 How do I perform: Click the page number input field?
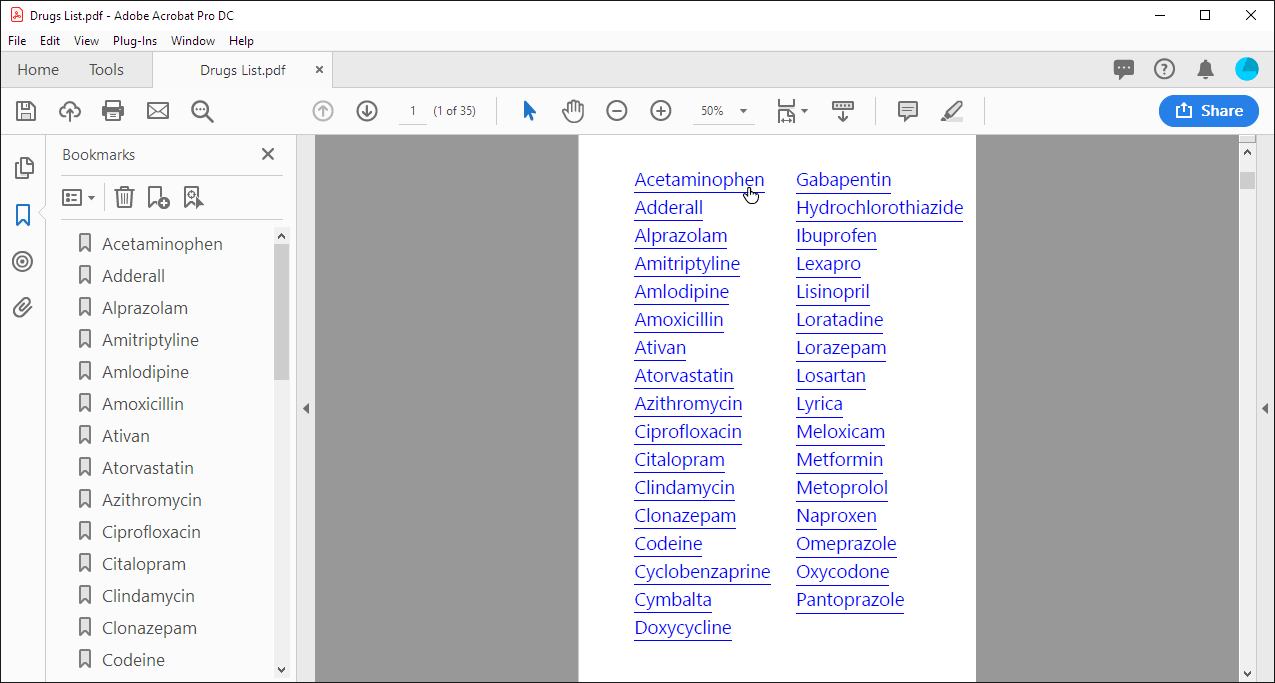tap(412, 111)
